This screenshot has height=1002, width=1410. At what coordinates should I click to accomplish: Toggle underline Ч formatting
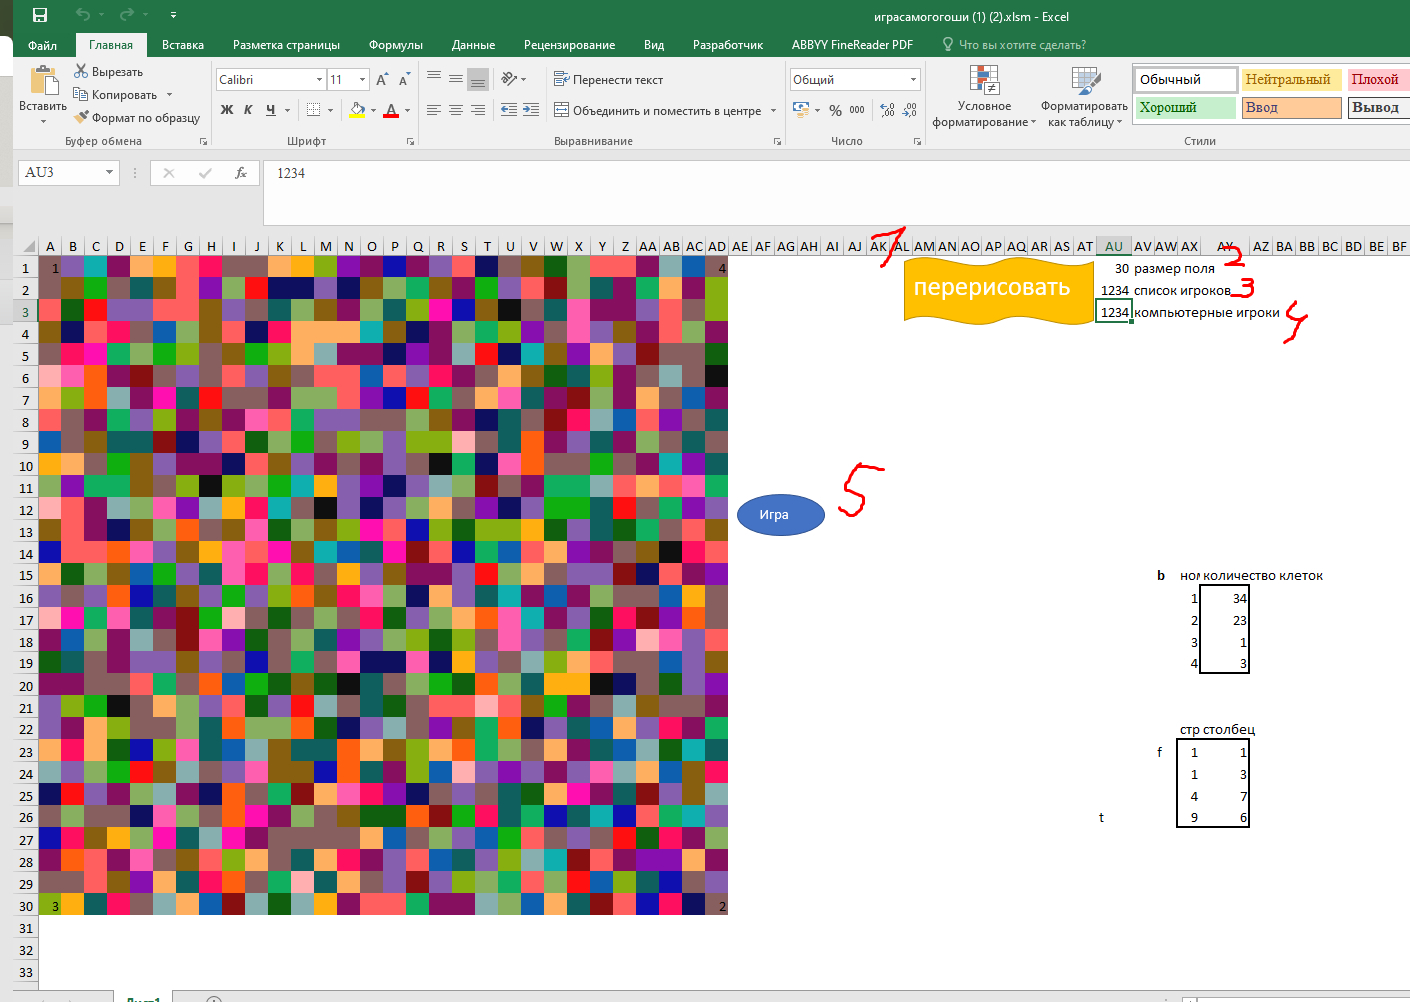point(270,110)
